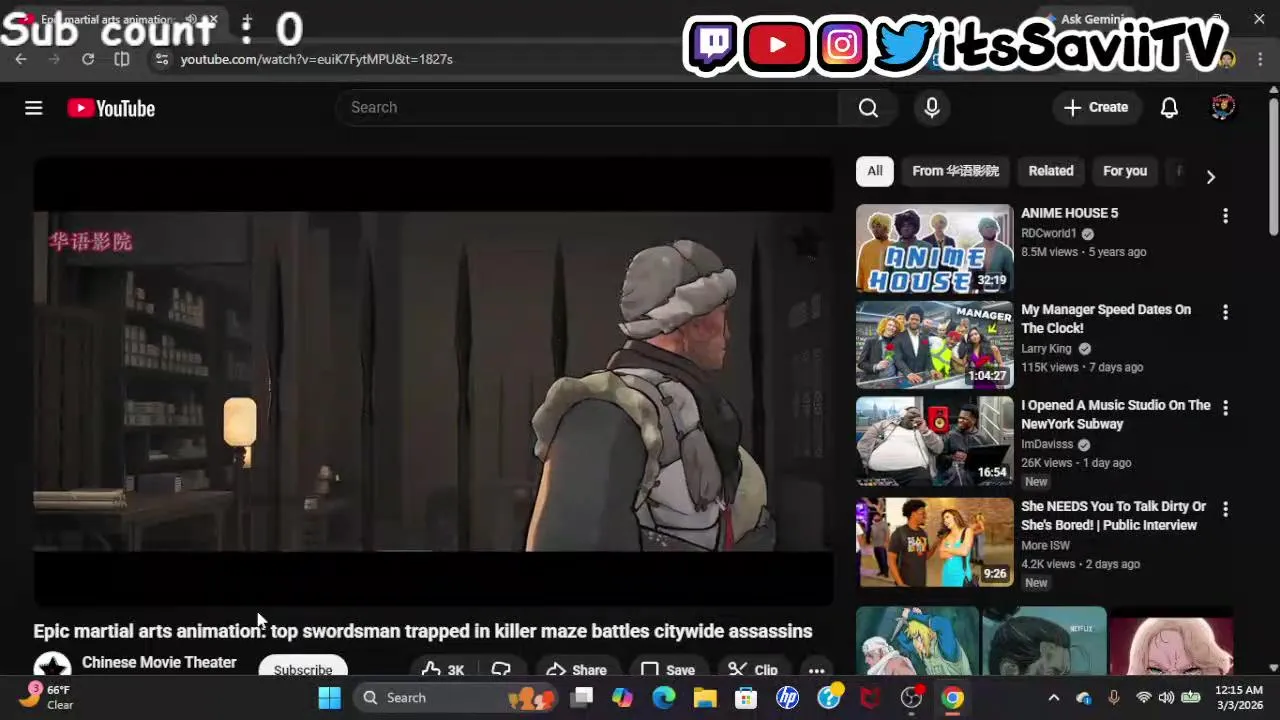Open site information icon in address bar
Image resolution: width=1280 pixels, height=720 pixels.
click(162, 59)
